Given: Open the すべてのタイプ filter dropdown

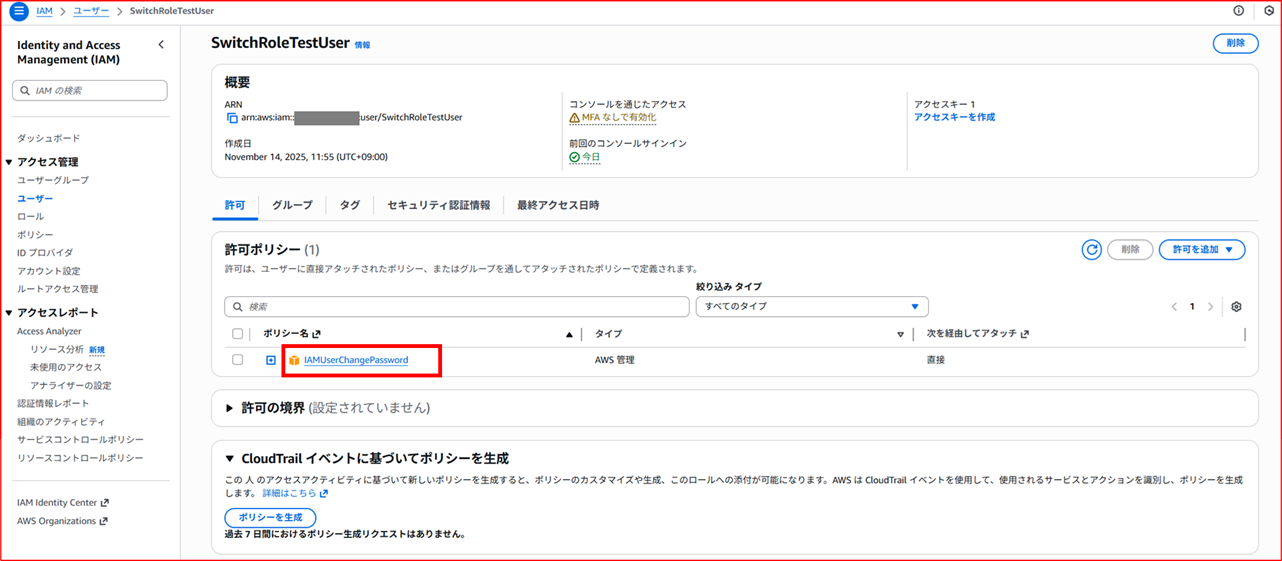Looking at the screenshot, I should coord(812,307).
